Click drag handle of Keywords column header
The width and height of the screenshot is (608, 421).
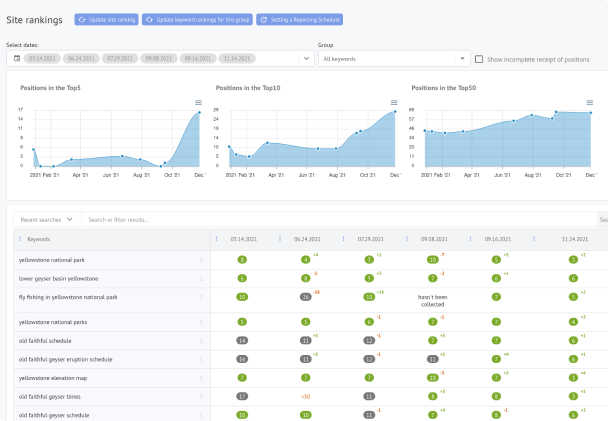pyautogui.click(x=20, y=239)
